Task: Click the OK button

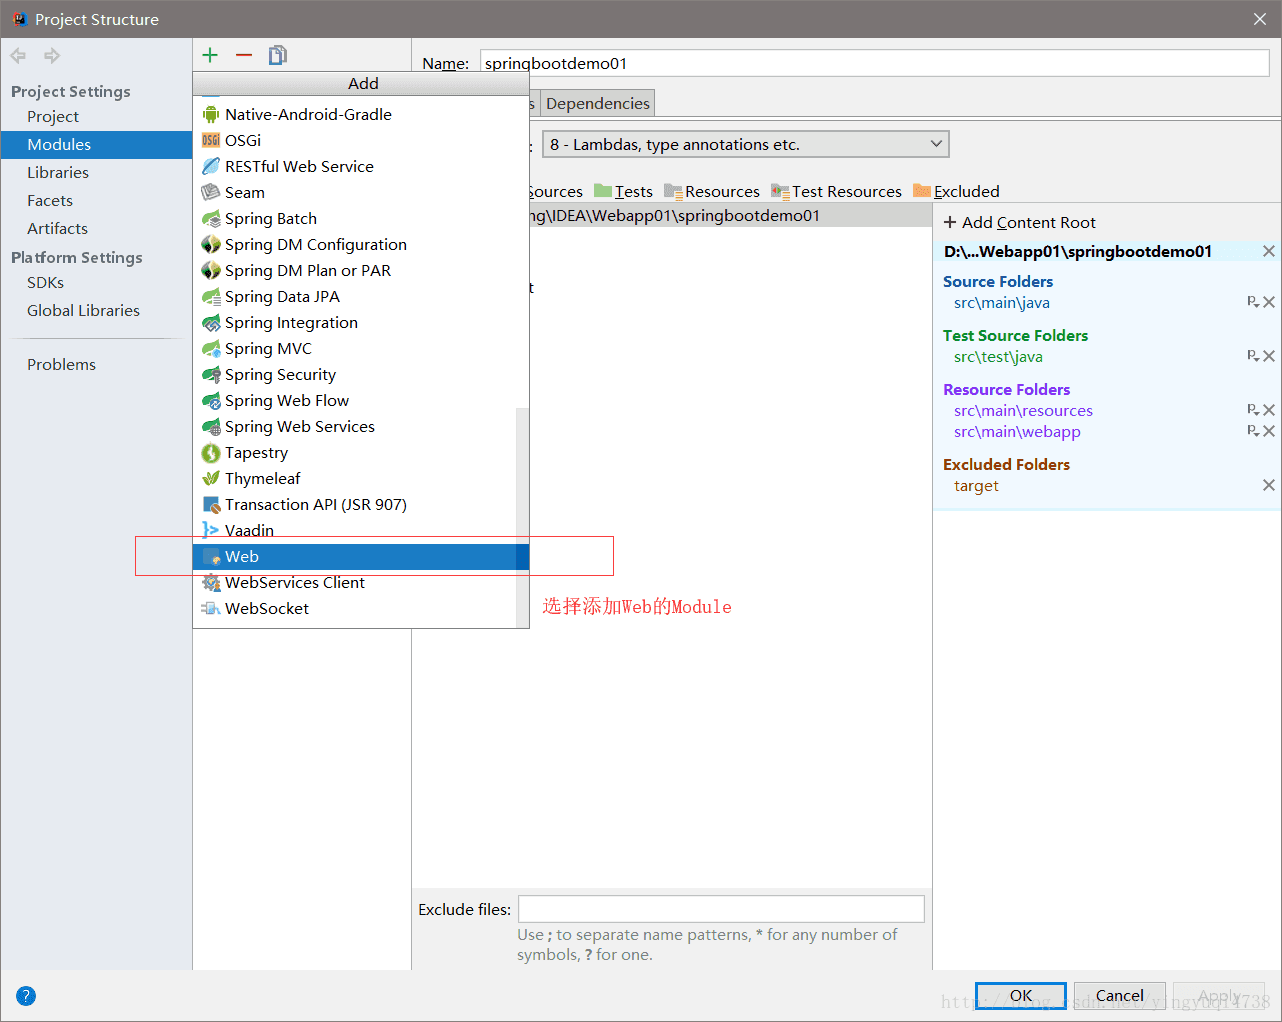Action: coord(1021,996)
